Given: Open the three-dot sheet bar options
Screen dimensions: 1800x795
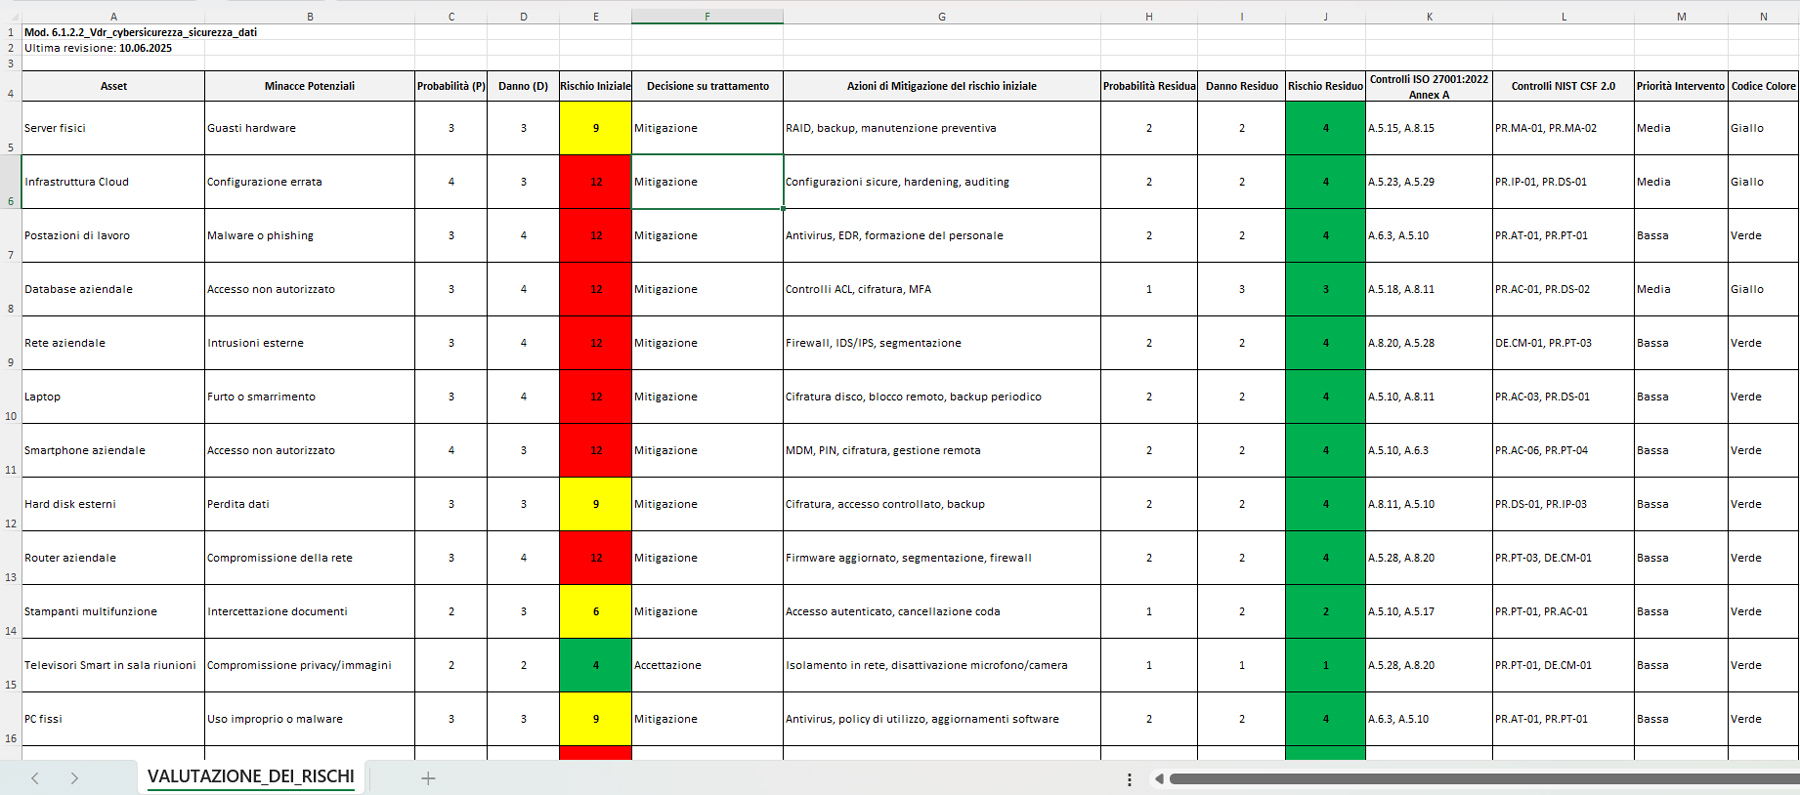Looking at the screenshot, I should coord(1129,779).
